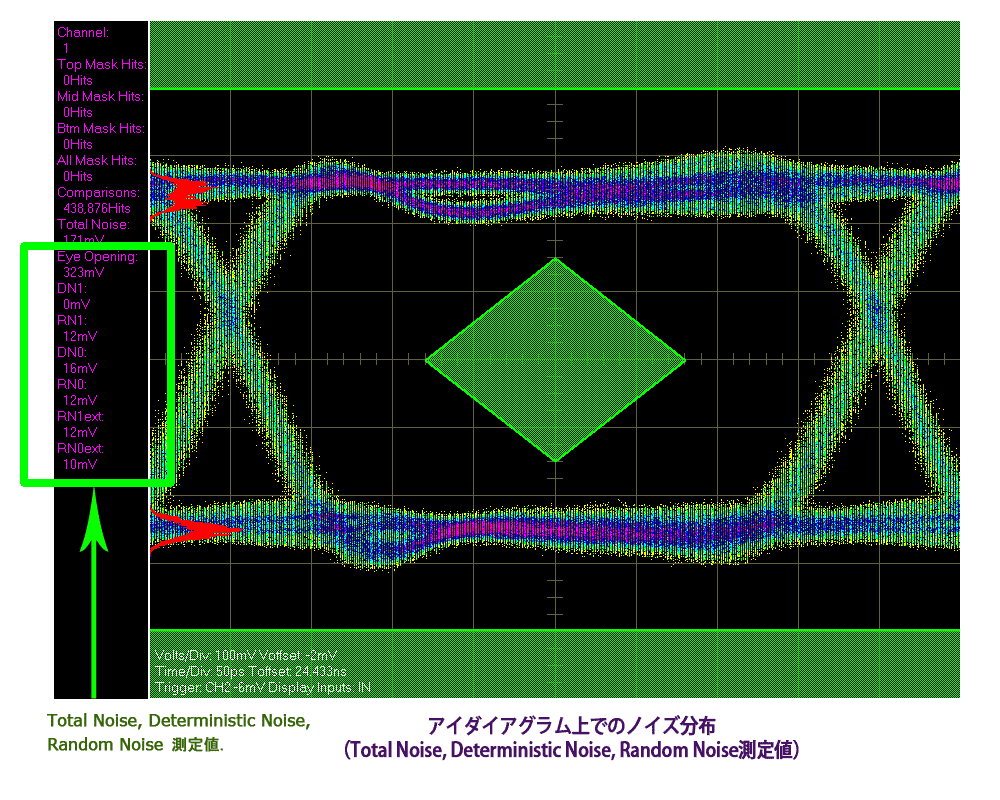Select the bottom green mask band
Image resolution: width=1000 pixels, height=800 pixels.
click(555, 662)
